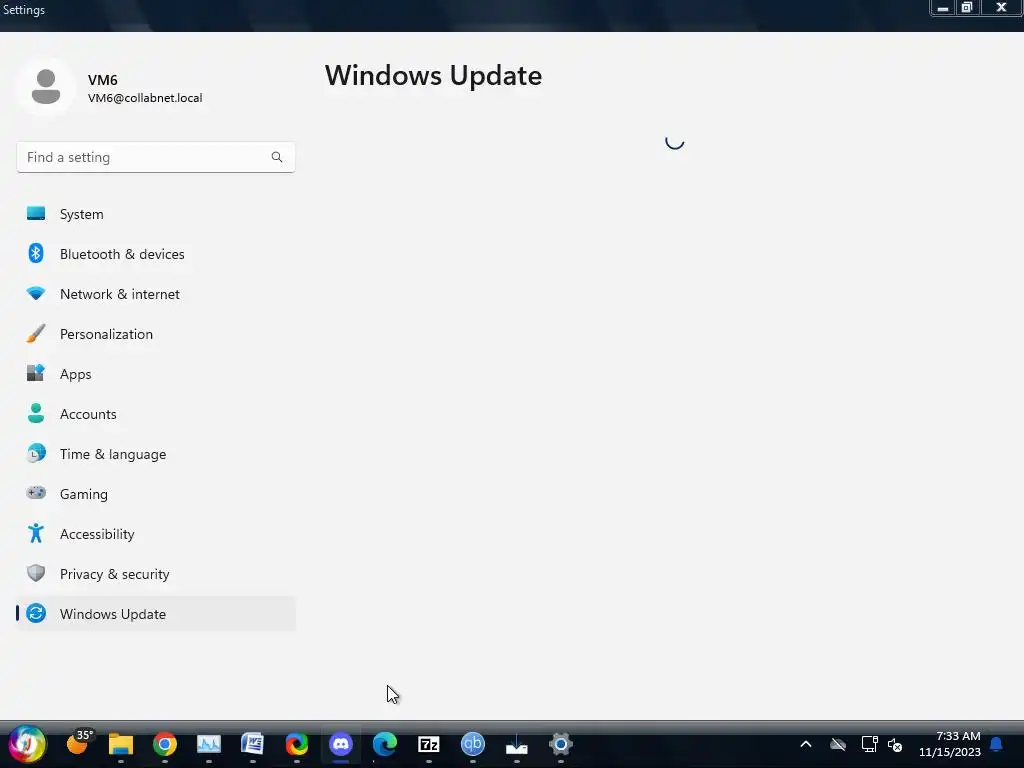Viewport: 1024px width, 768px height.
Task: Open the System settings category
Action: (155, 214)
